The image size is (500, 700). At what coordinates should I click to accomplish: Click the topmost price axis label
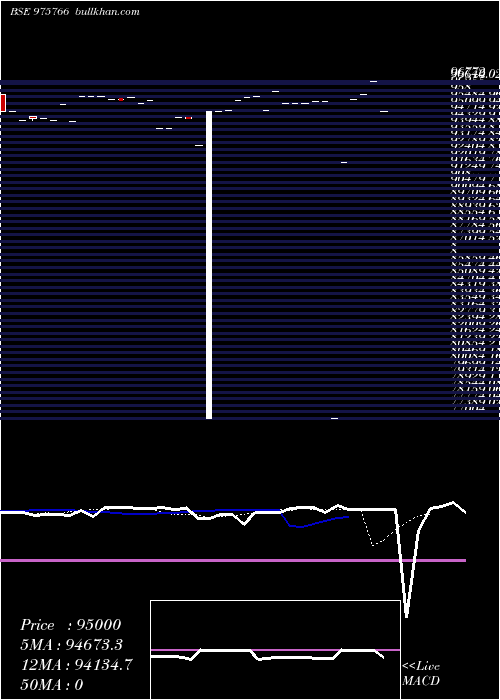(474, 71)
